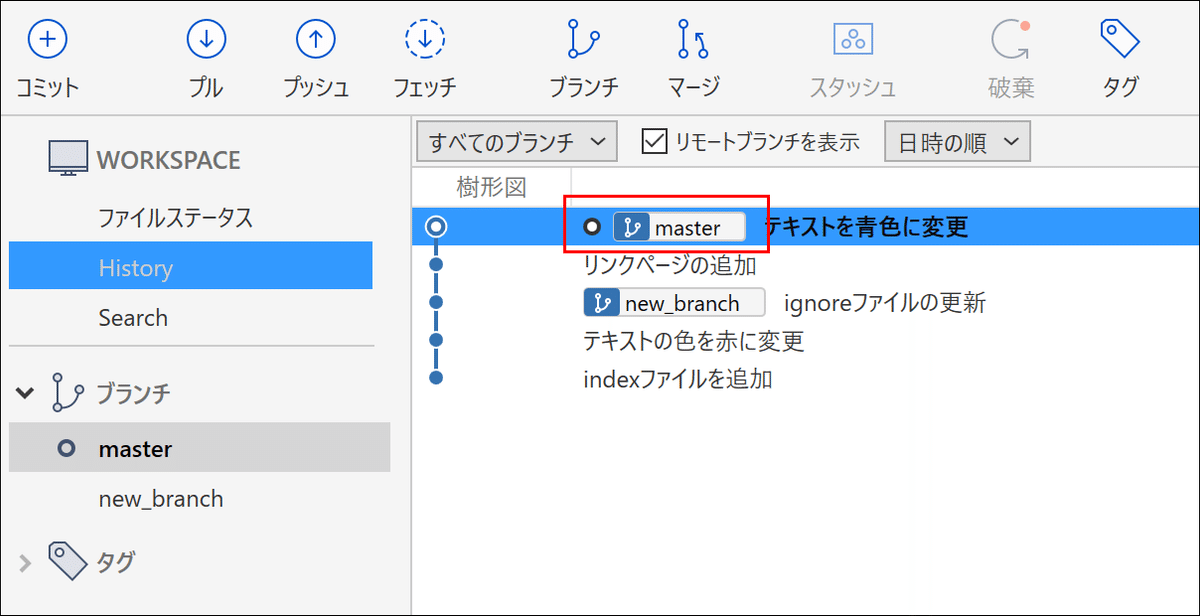Click the Tag (タグ) toolbar icon
The height and width of the screenshot is (616, 1200).
1121,40
